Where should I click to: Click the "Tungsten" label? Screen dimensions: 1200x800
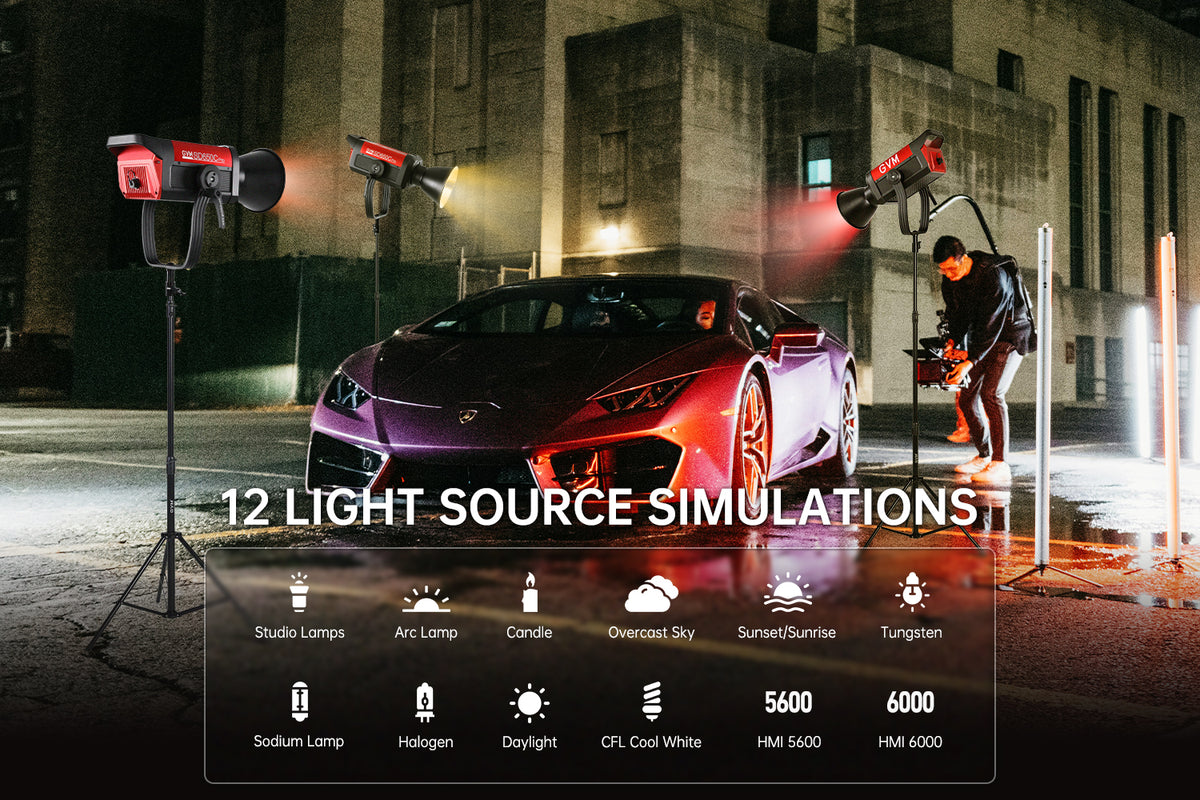pyautogui.click(x=911, y=632)
